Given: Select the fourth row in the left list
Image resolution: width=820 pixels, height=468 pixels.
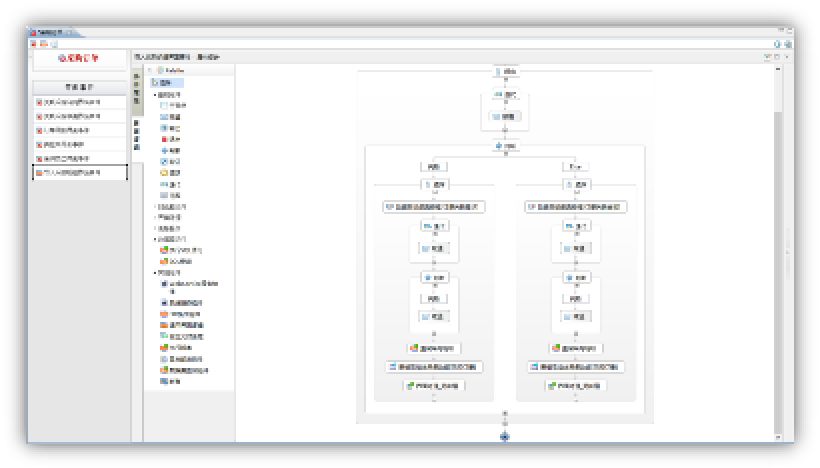Looking at the screenshot, I should (x=80, y=144).
